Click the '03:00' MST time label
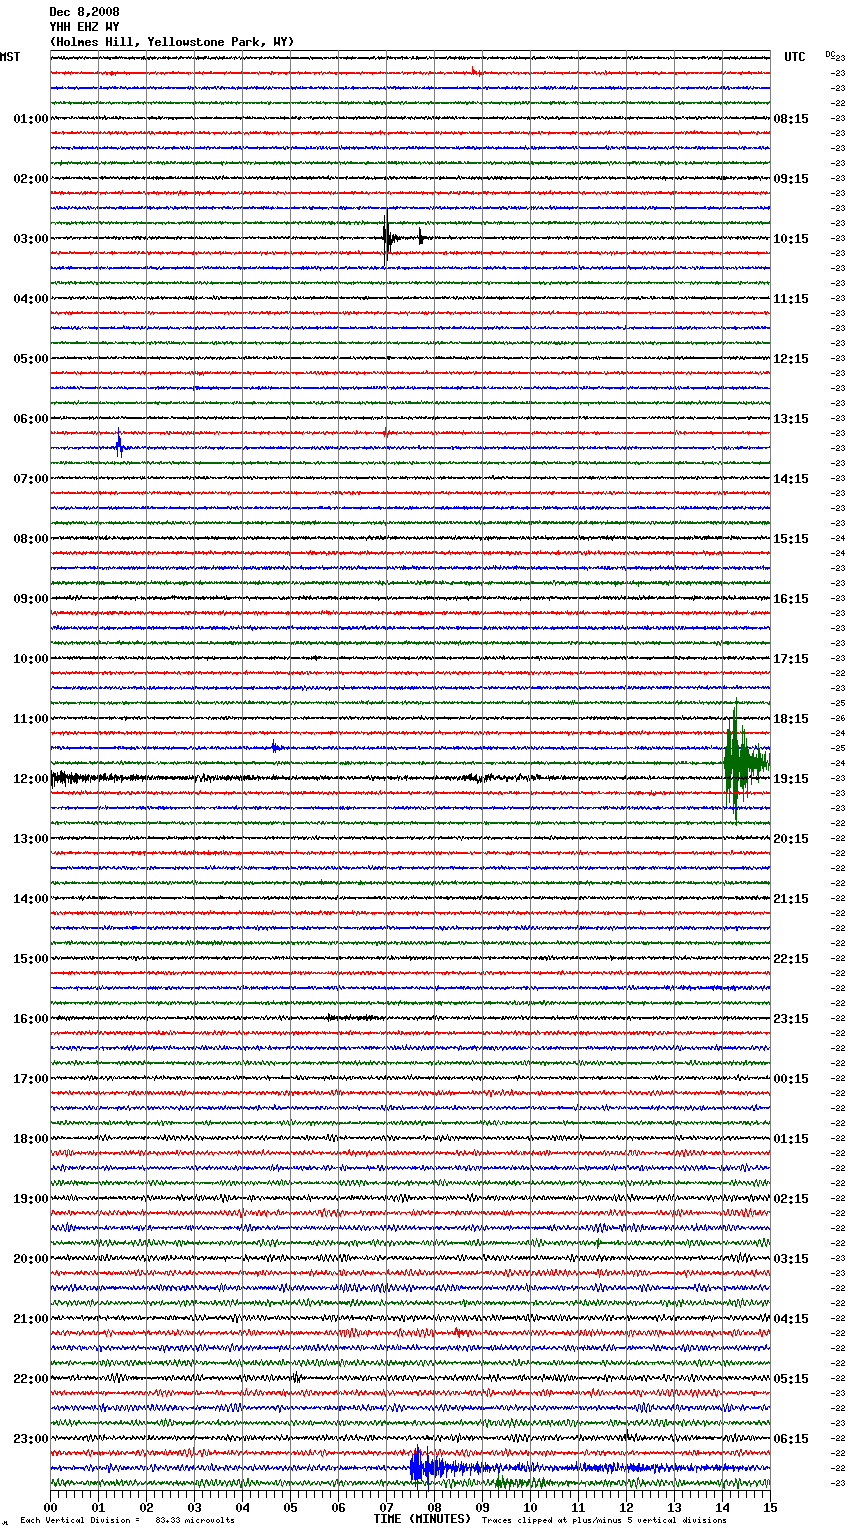Viewport: 850px width, 1534px height. (x=31, y=239)
